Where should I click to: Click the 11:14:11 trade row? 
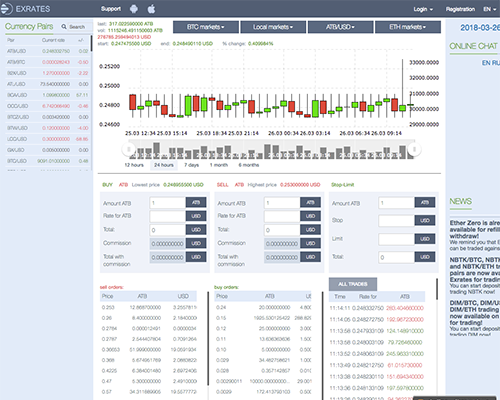point(377,308)
